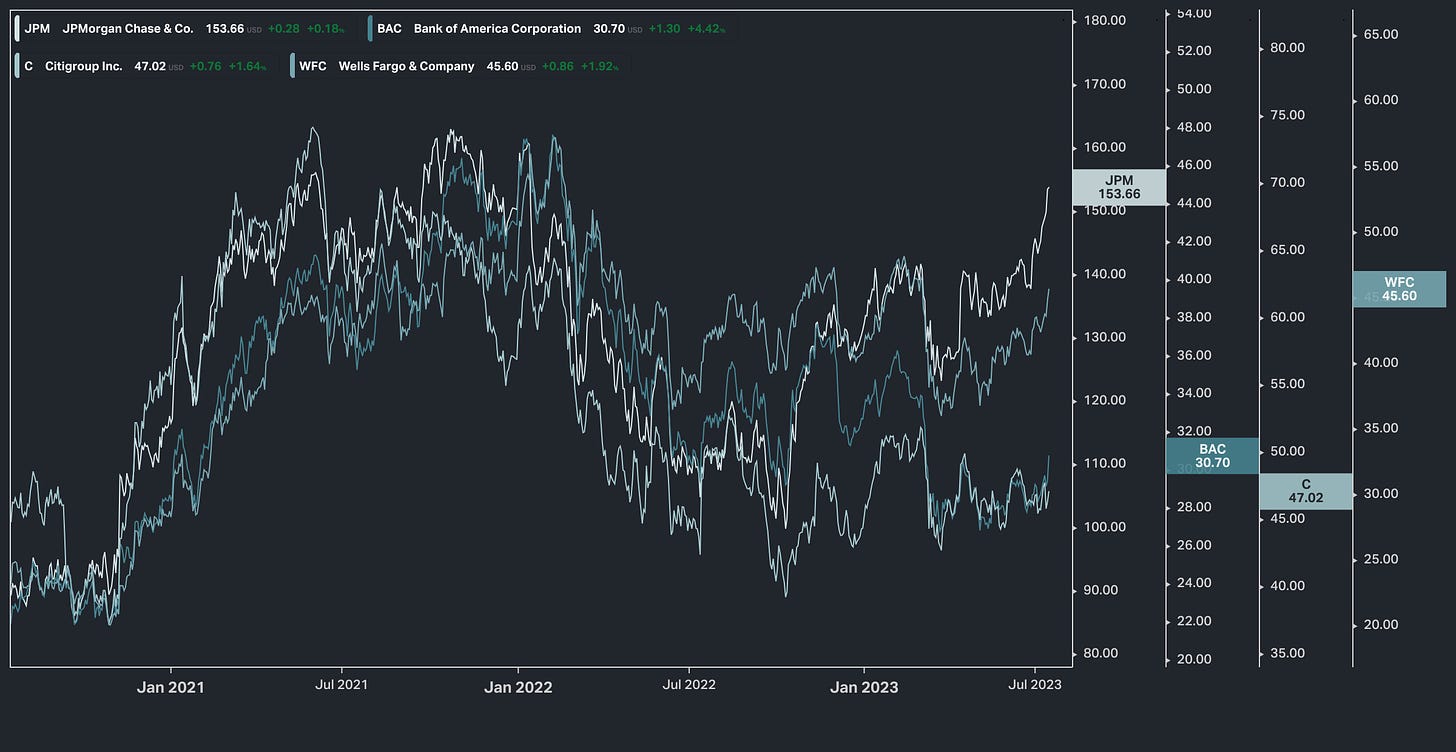
Task: Click the Jan 2022 date label
Action: [518, 687]
